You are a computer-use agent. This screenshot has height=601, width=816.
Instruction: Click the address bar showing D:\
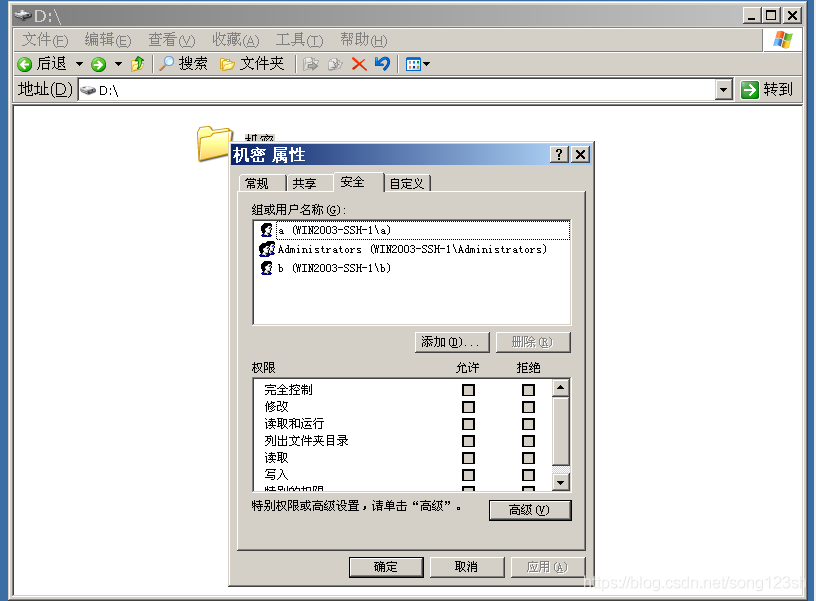pos(398,90)
